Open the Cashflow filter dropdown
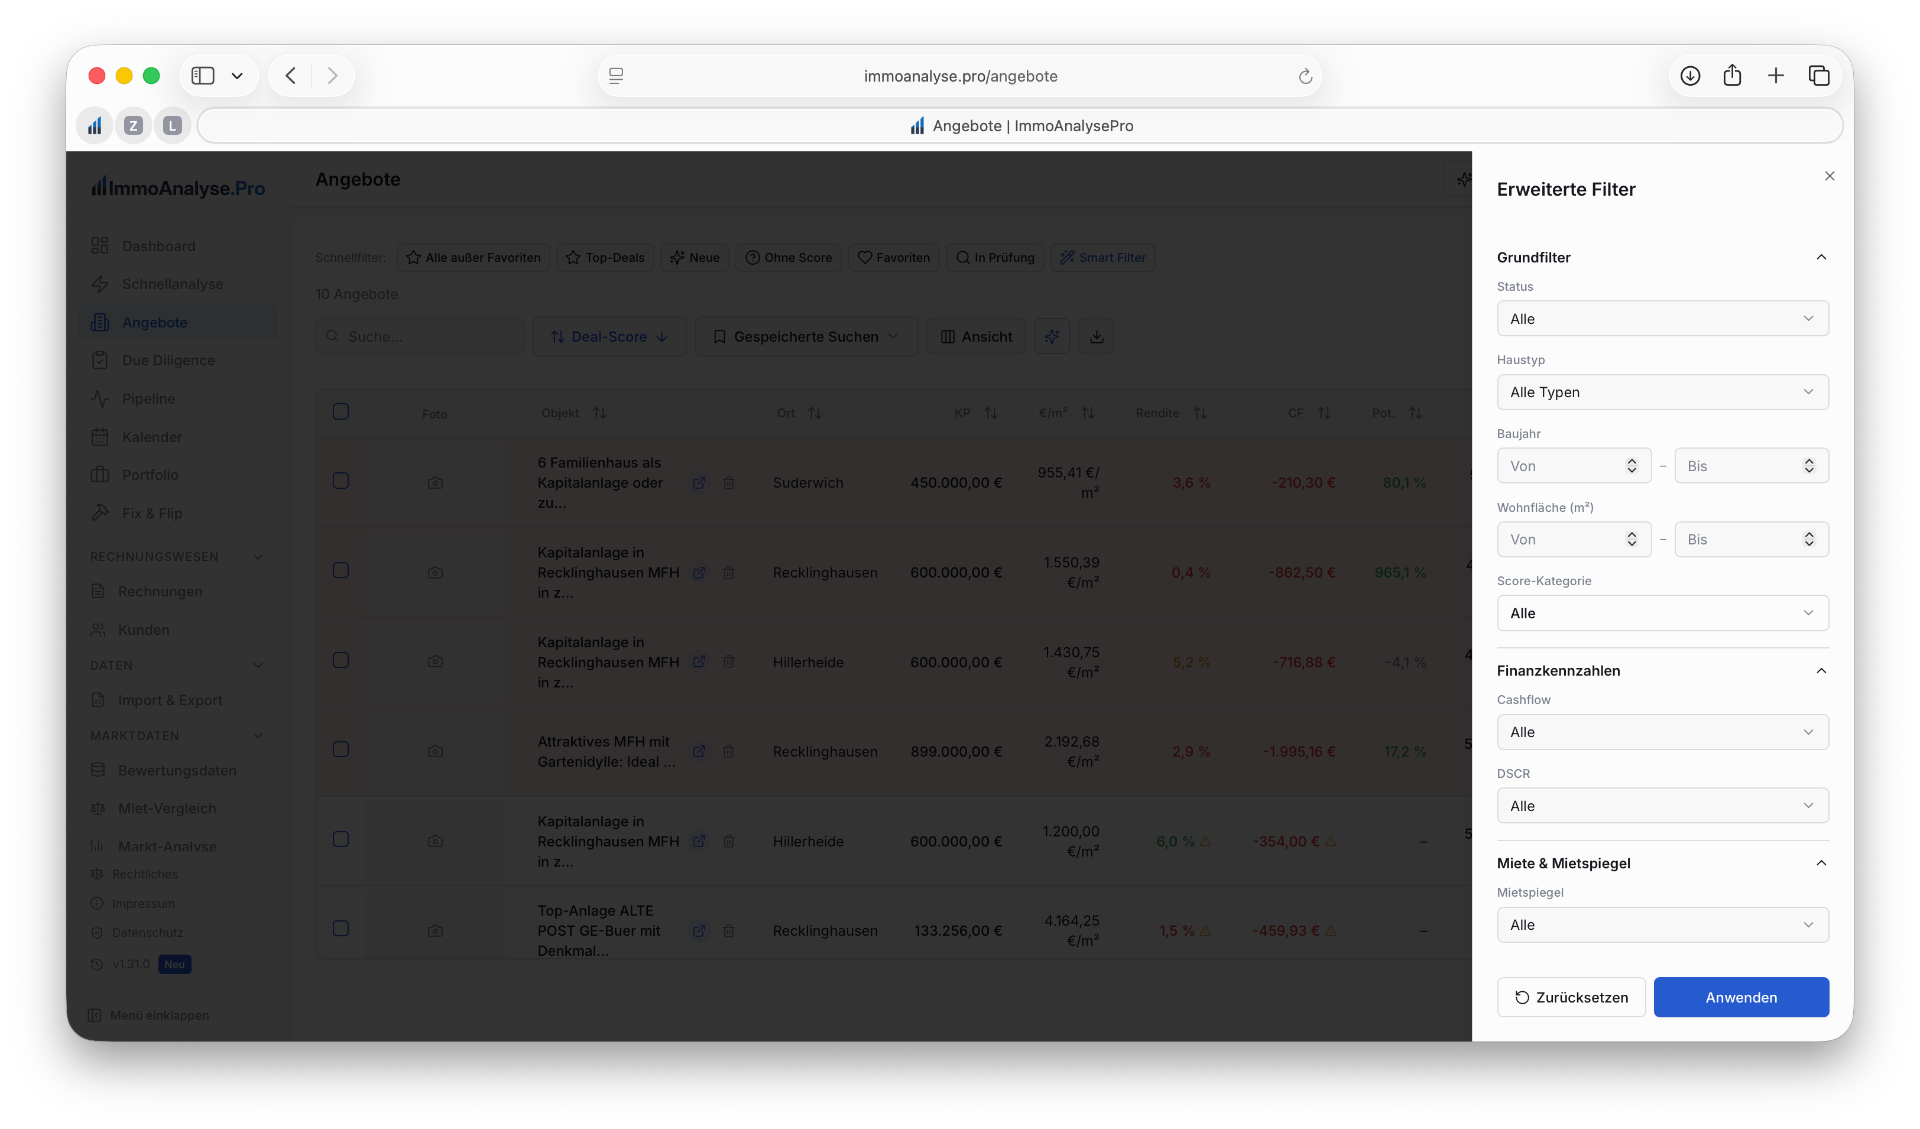 [1662, 732]
